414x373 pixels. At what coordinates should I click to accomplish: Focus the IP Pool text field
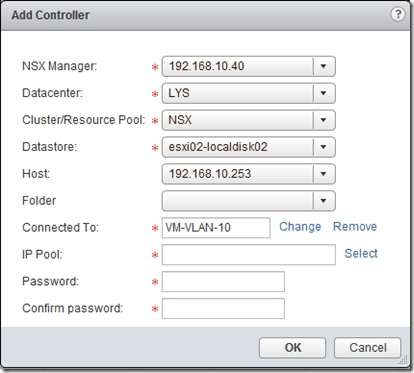point(249,255)
